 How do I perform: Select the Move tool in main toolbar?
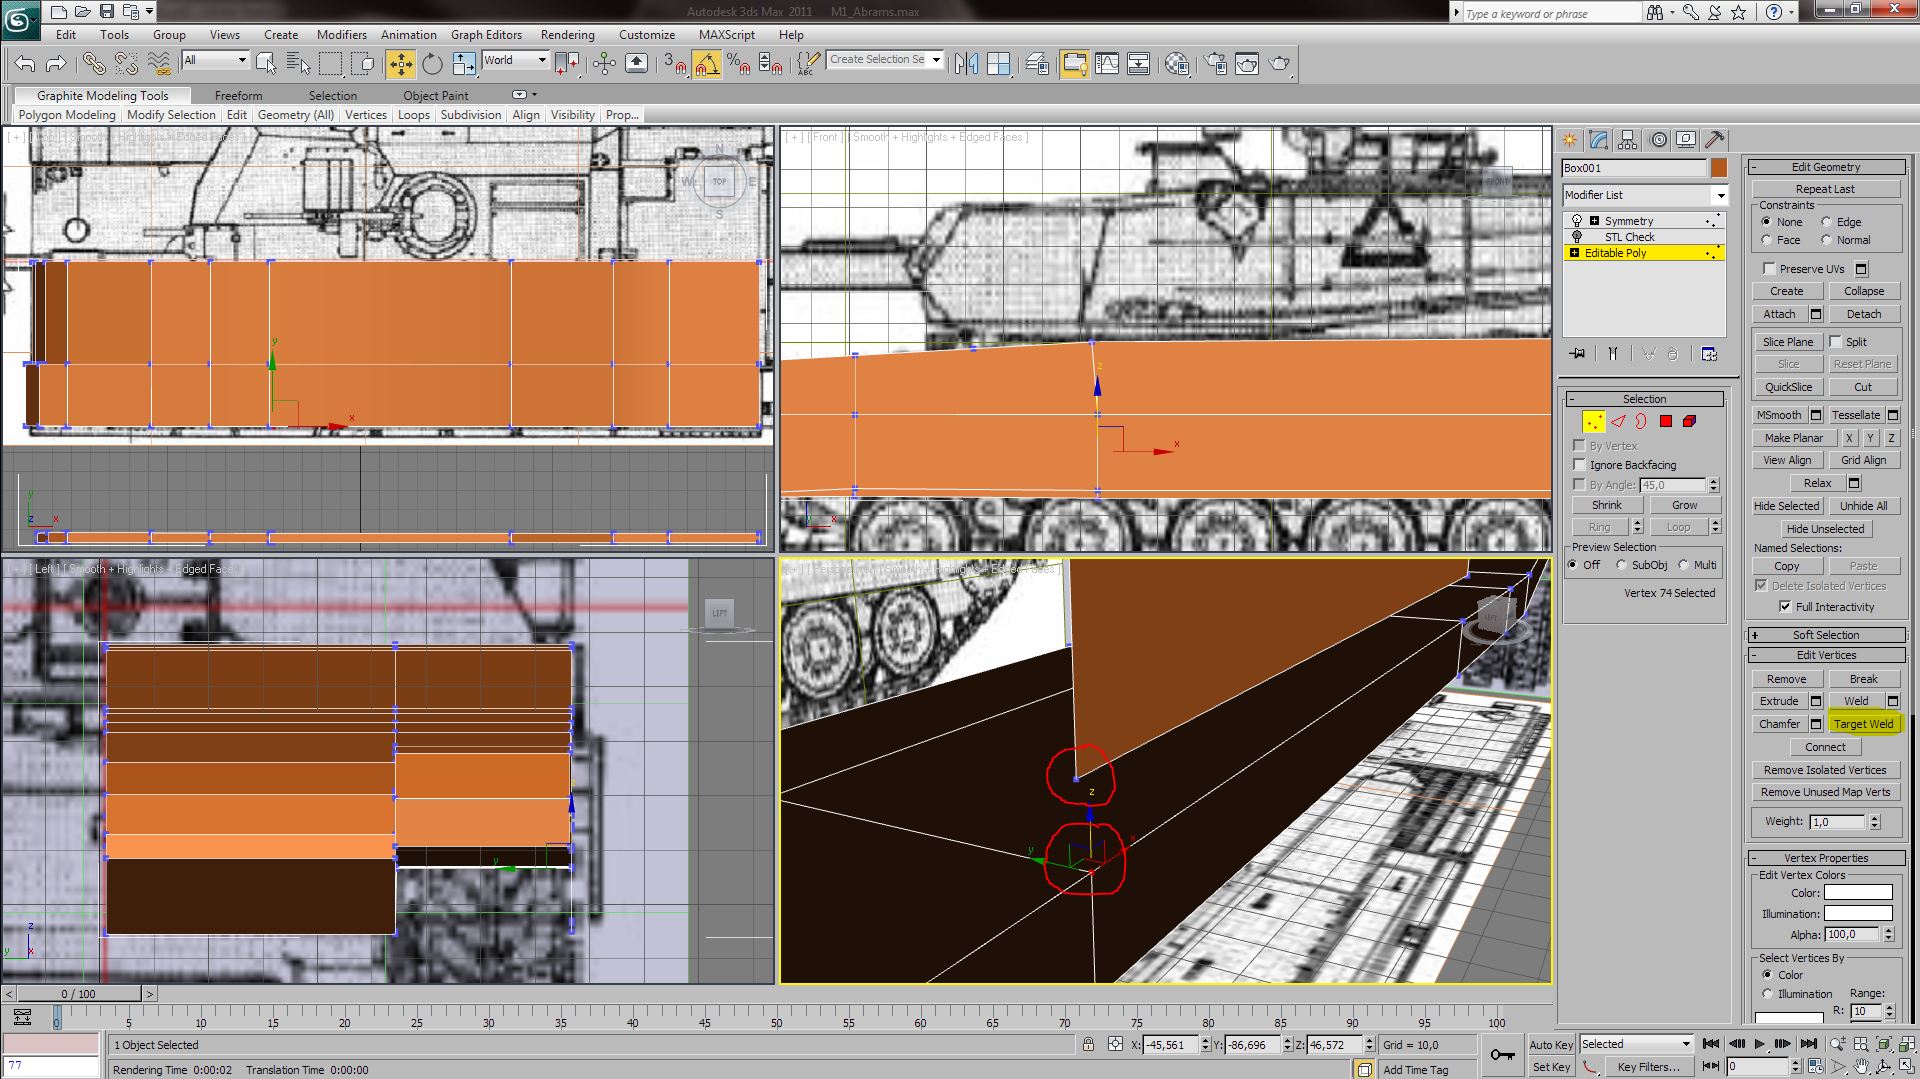pyautogui.click(x=400, y=64)
